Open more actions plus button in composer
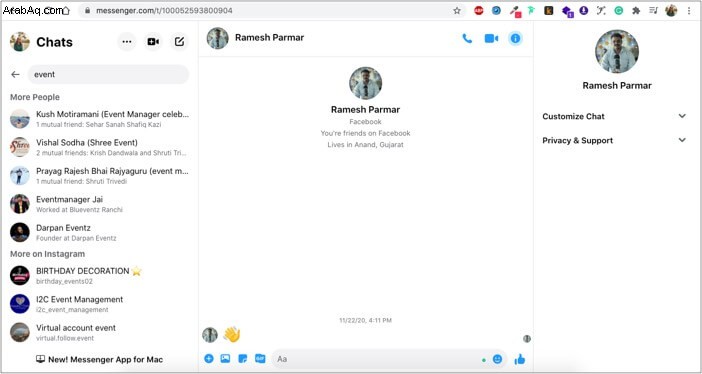 pyautogui.click(x=209, y=359)
